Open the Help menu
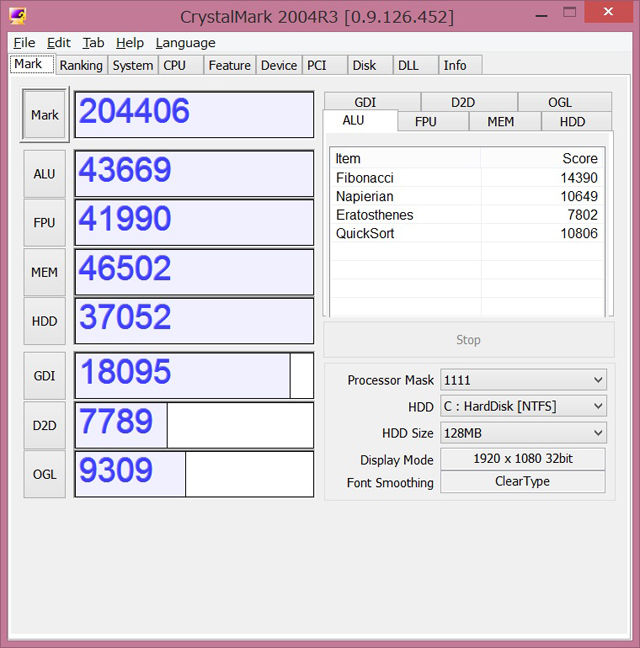This screenshot has width=640, height=648. point(130,43)
